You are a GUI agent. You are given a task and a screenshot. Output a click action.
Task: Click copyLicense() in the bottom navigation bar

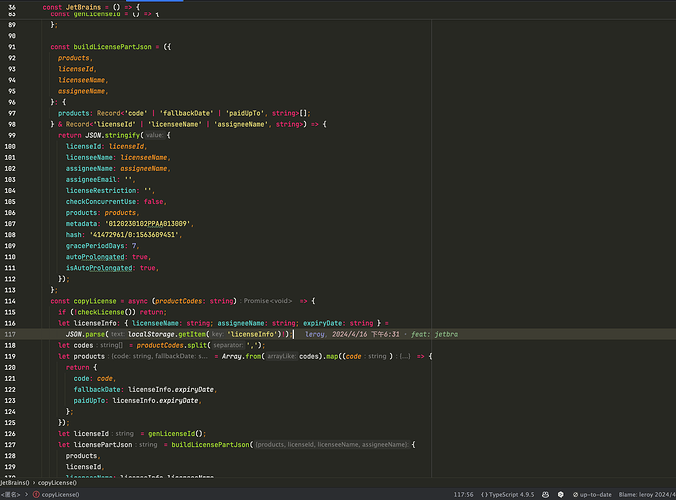(x=60, y=494)
